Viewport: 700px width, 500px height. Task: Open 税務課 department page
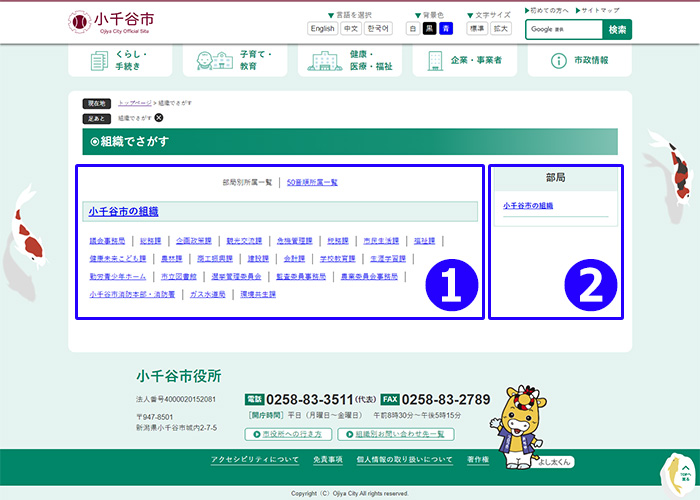click(x=338, y=241)
